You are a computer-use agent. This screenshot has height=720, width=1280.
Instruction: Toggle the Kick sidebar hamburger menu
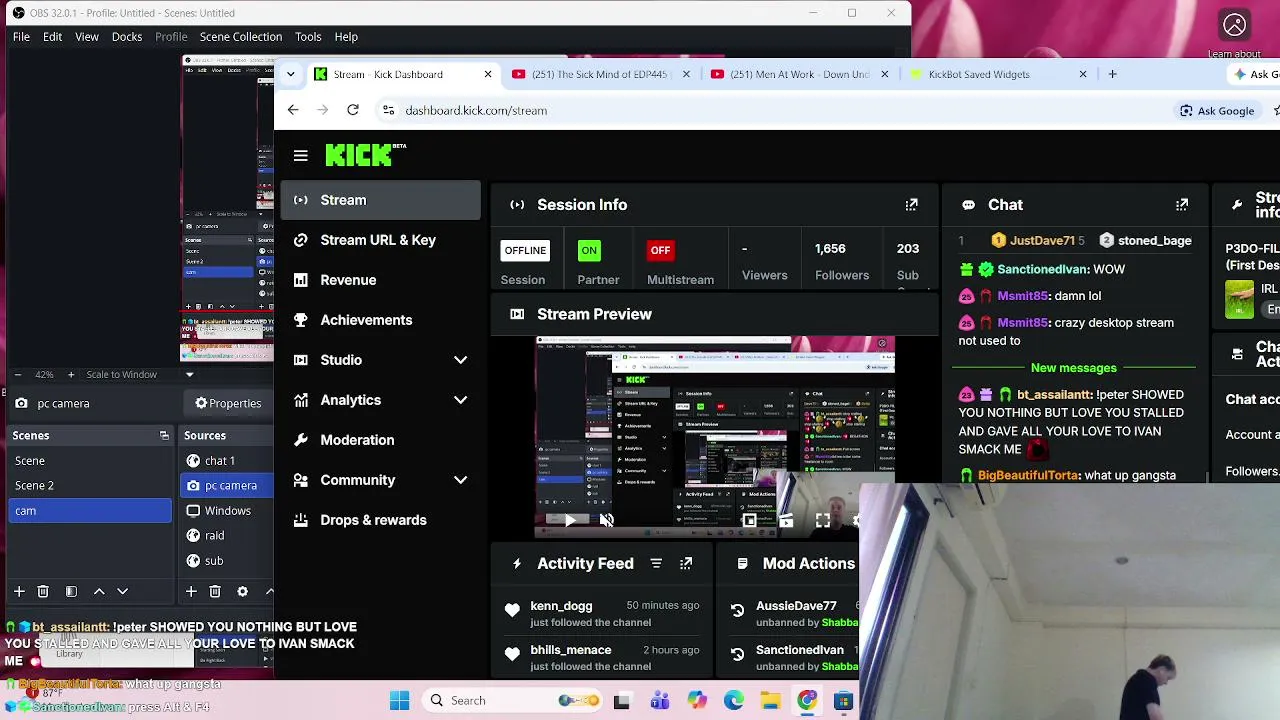point(301,155)
